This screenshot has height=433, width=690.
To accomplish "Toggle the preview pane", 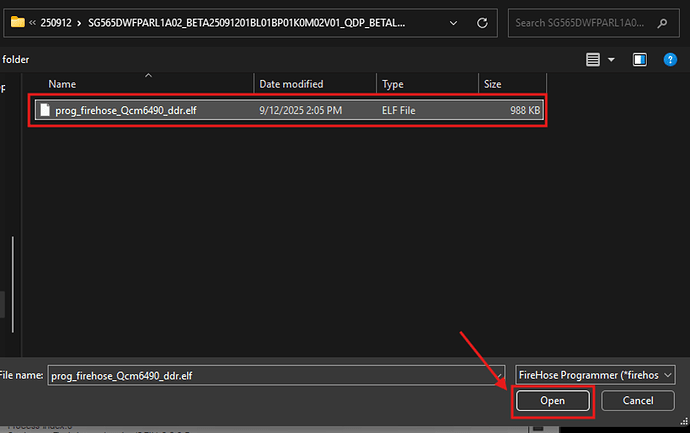I will click(x=639, y=59).
